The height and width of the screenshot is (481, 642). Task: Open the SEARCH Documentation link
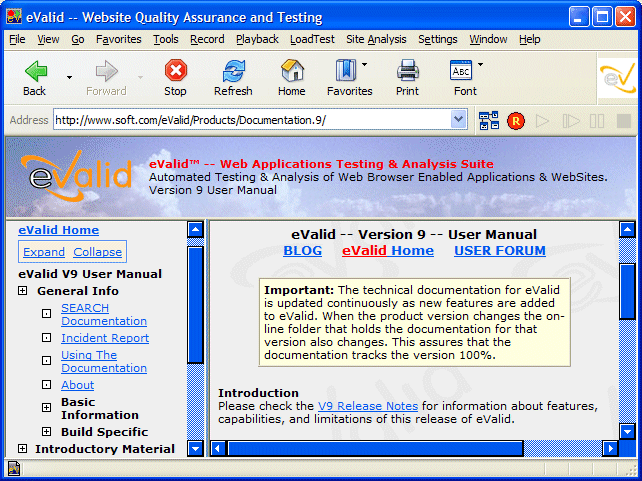(104, 314)
